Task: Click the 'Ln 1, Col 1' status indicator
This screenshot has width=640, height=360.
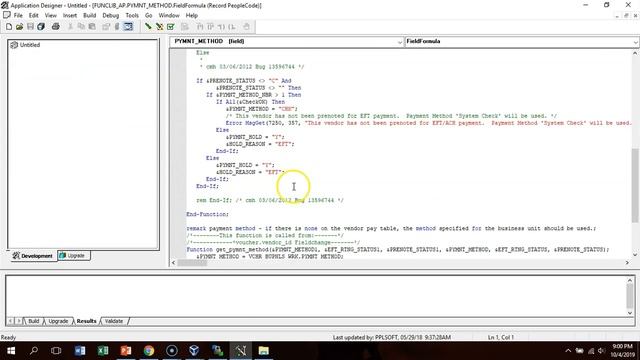Action: click(x=501, y=338)
